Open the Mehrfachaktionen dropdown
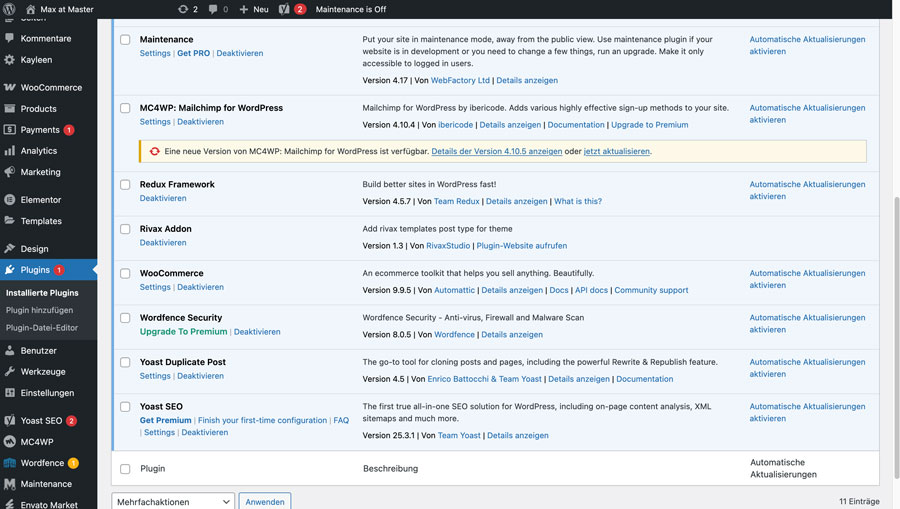Image resolution: width=900 pixels, height=509 pixels. click(x=173, y=502)
